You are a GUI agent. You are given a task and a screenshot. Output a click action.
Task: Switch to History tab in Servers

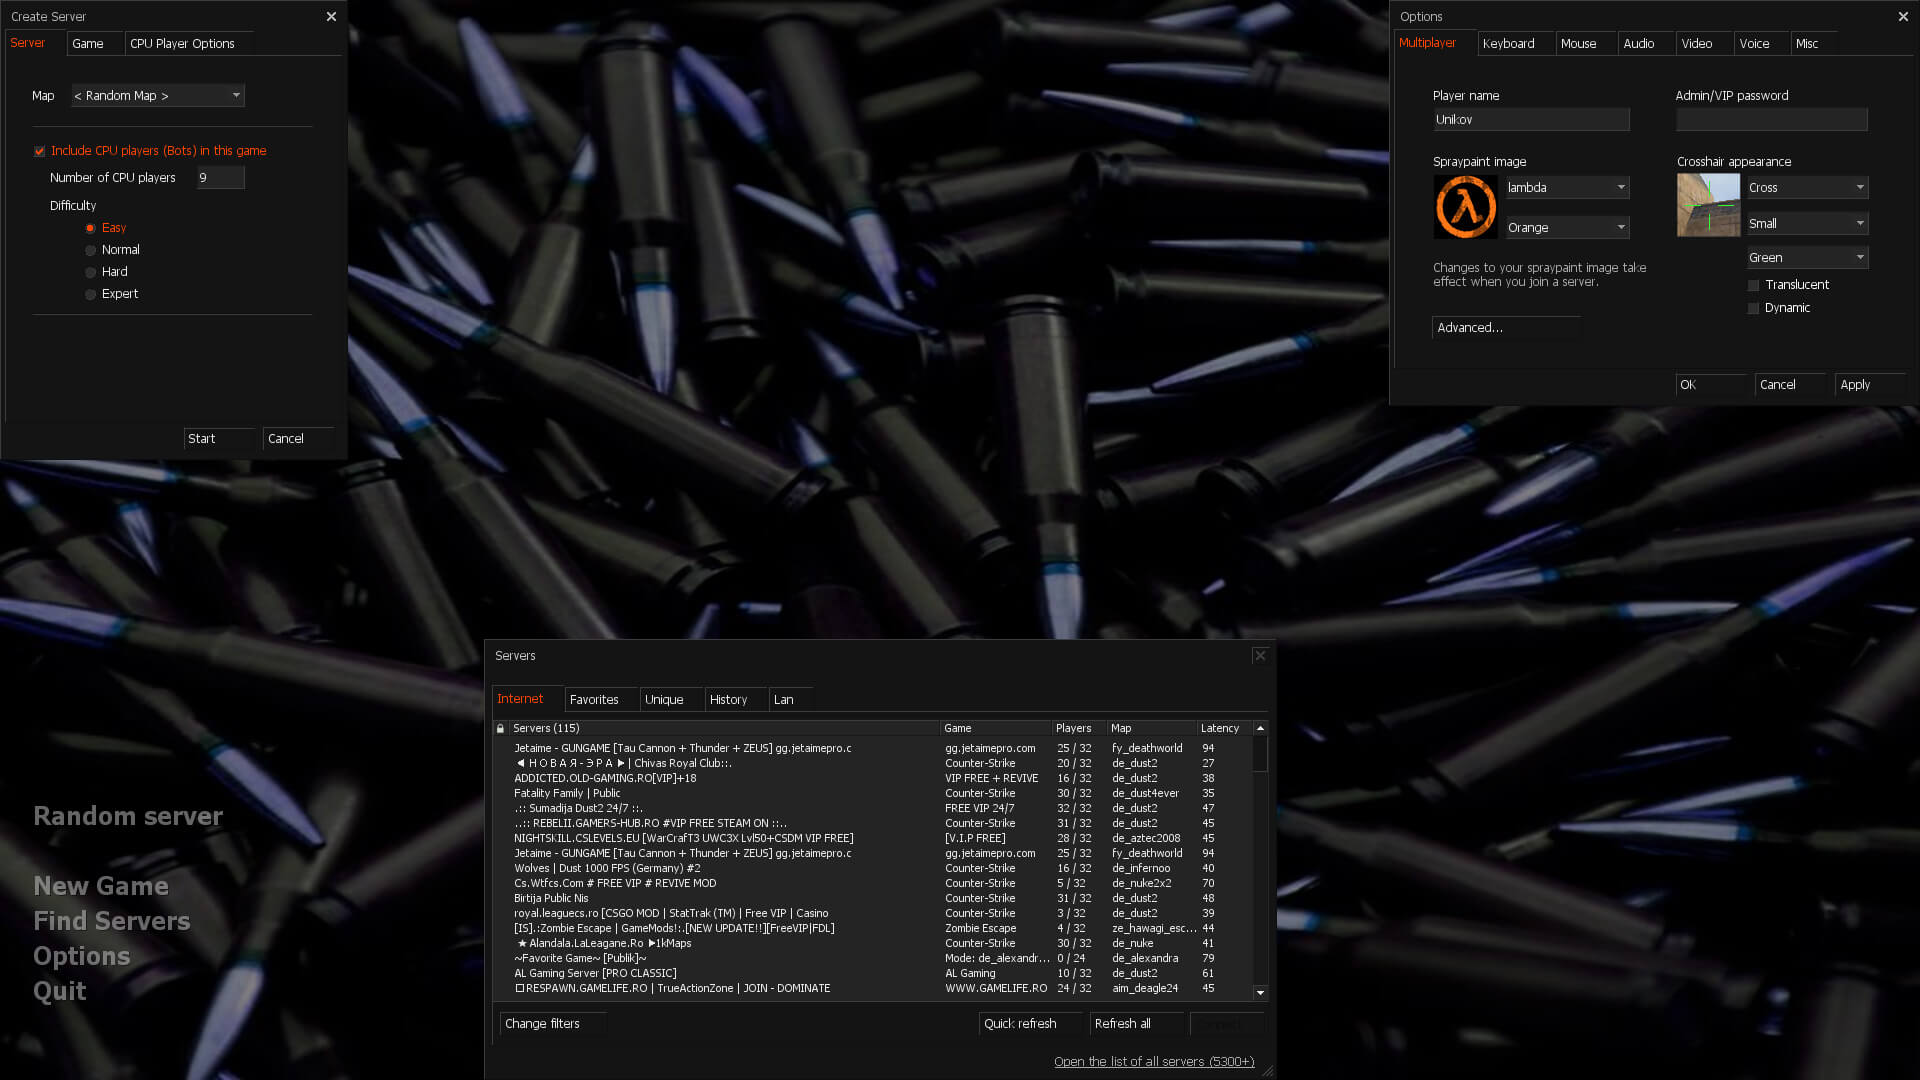click(x=736, y=699)
